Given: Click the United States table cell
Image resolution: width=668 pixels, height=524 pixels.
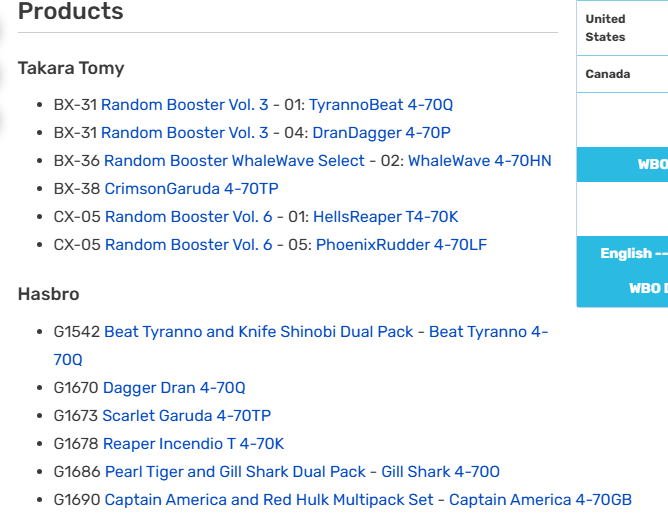Looking at the screenshot, I should (x=620, y=28).
